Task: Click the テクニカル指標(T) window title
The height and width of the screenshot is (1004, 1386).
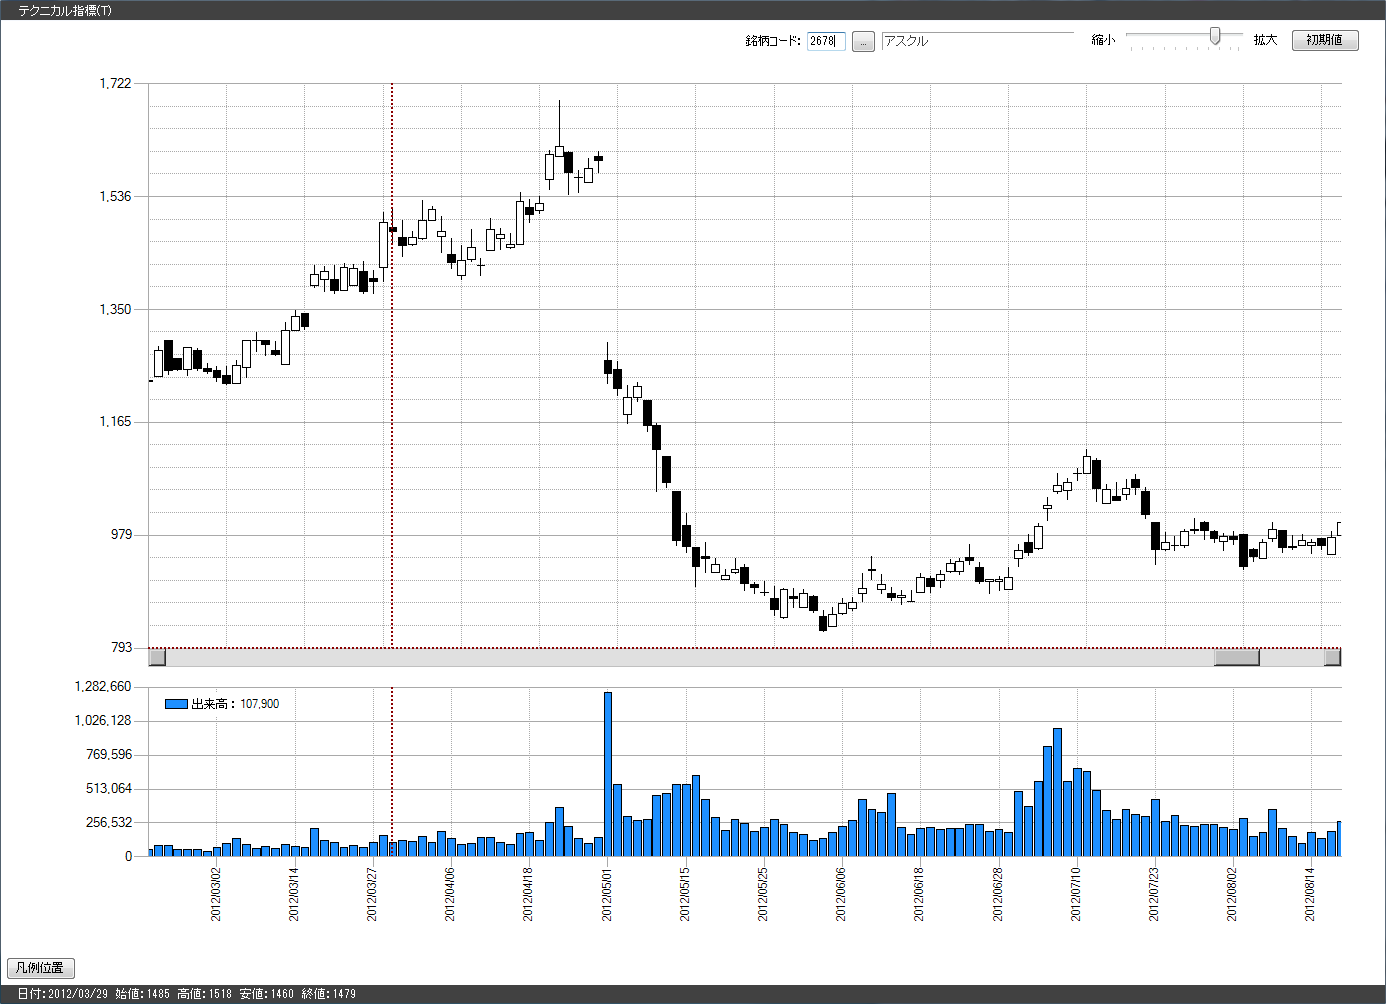Action: point(65,10)
